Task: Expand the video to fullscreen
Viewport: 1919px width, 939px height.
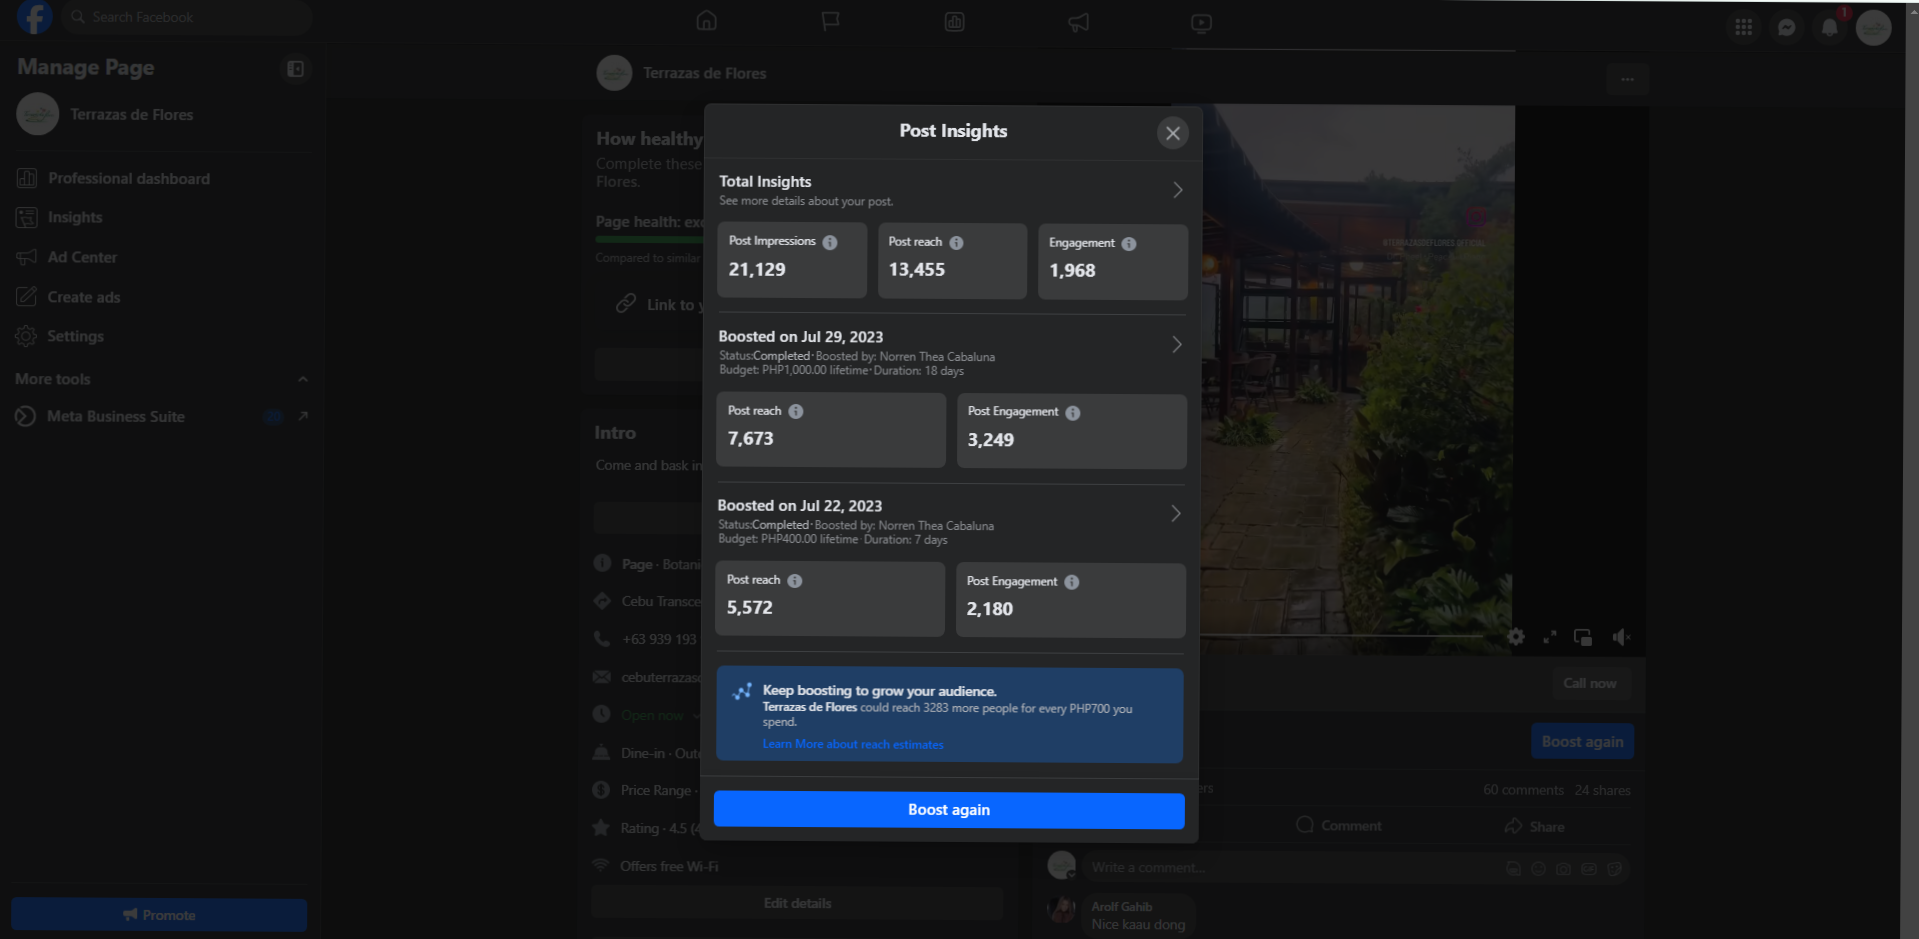Action: point(1550,637)
